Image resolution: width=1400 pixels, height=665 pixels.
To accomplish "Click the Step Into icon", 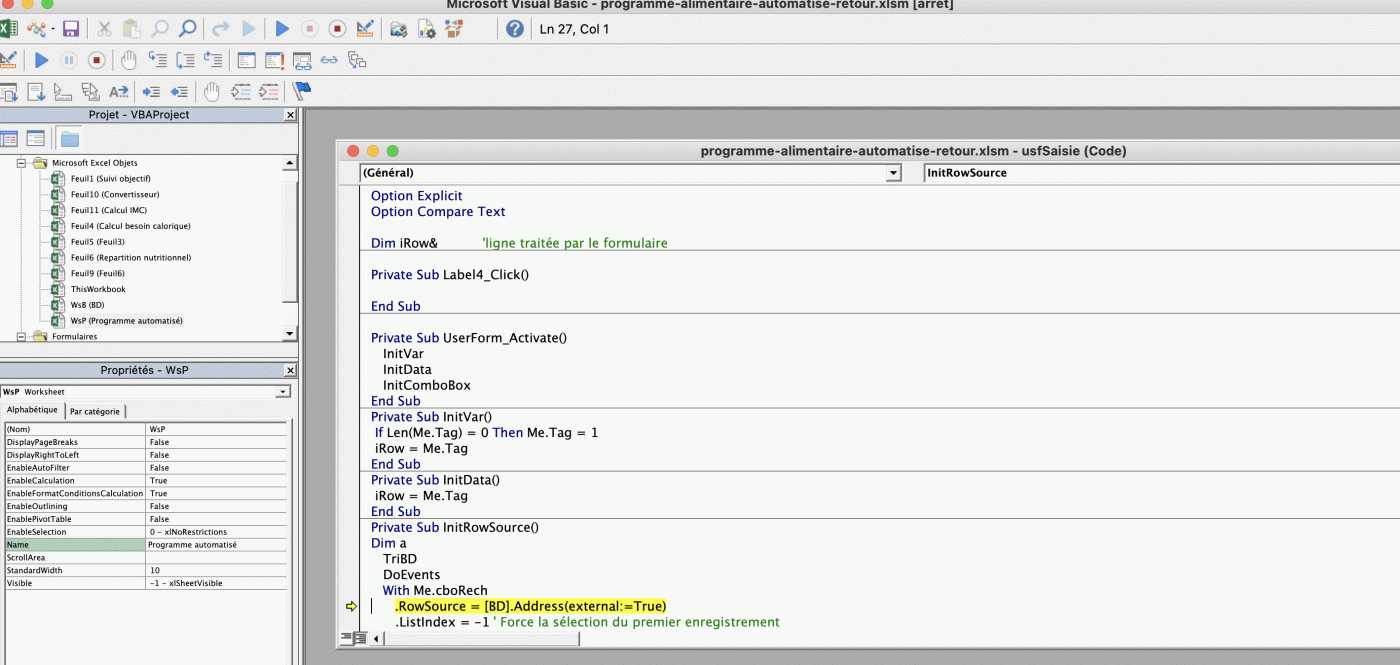I will coord(157,60).
